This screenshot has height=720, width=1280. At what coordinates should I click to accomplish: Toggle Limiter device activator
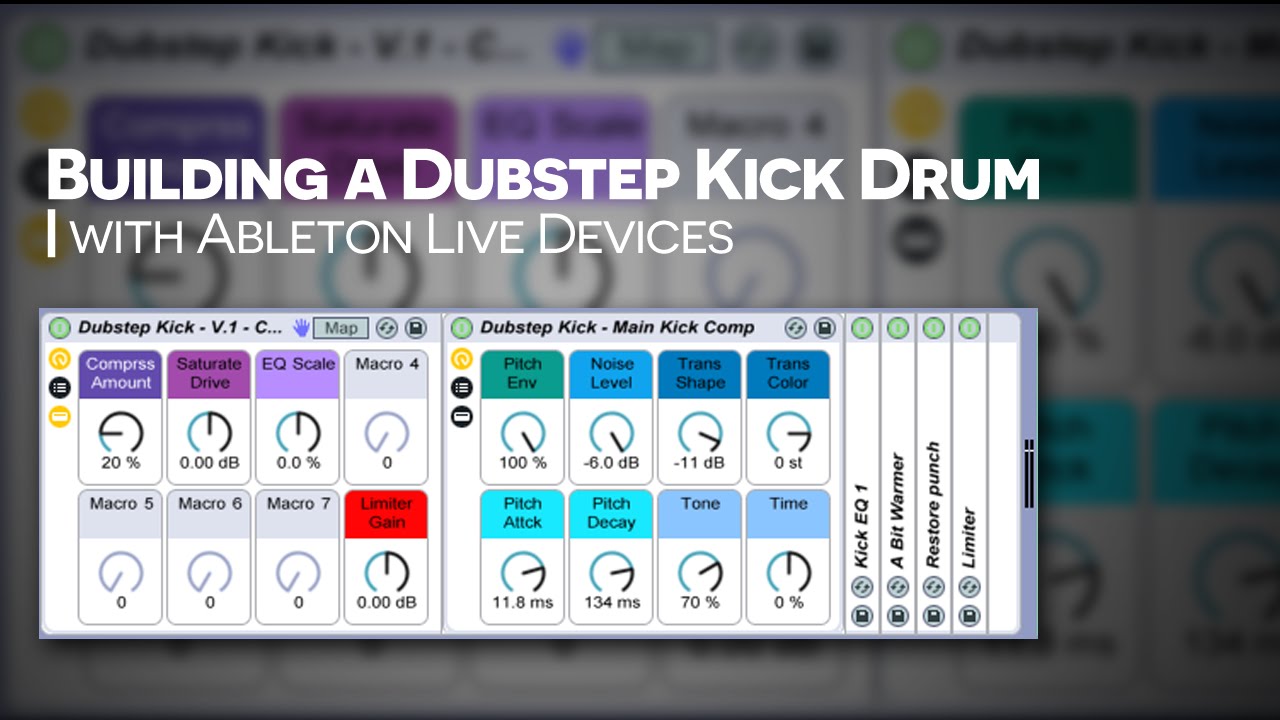(969, 327)
